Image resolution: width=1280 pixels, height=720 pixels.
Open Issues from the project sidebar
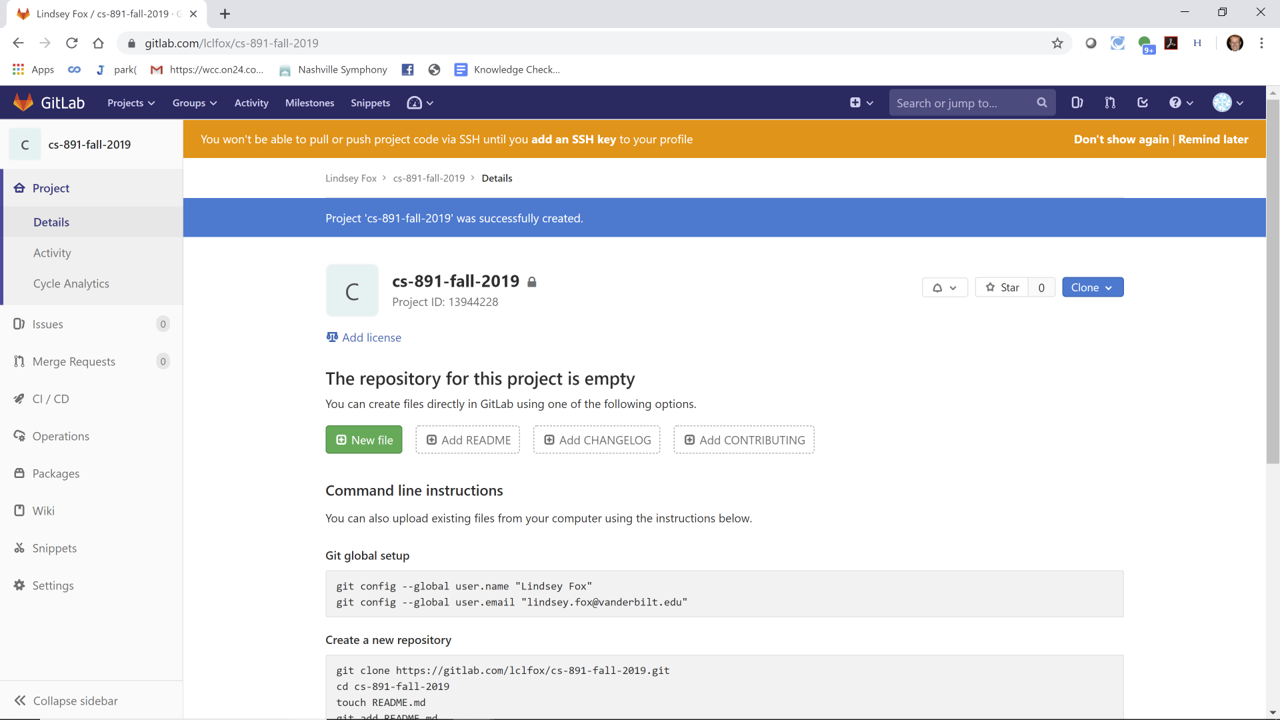(x=48, y=323)
